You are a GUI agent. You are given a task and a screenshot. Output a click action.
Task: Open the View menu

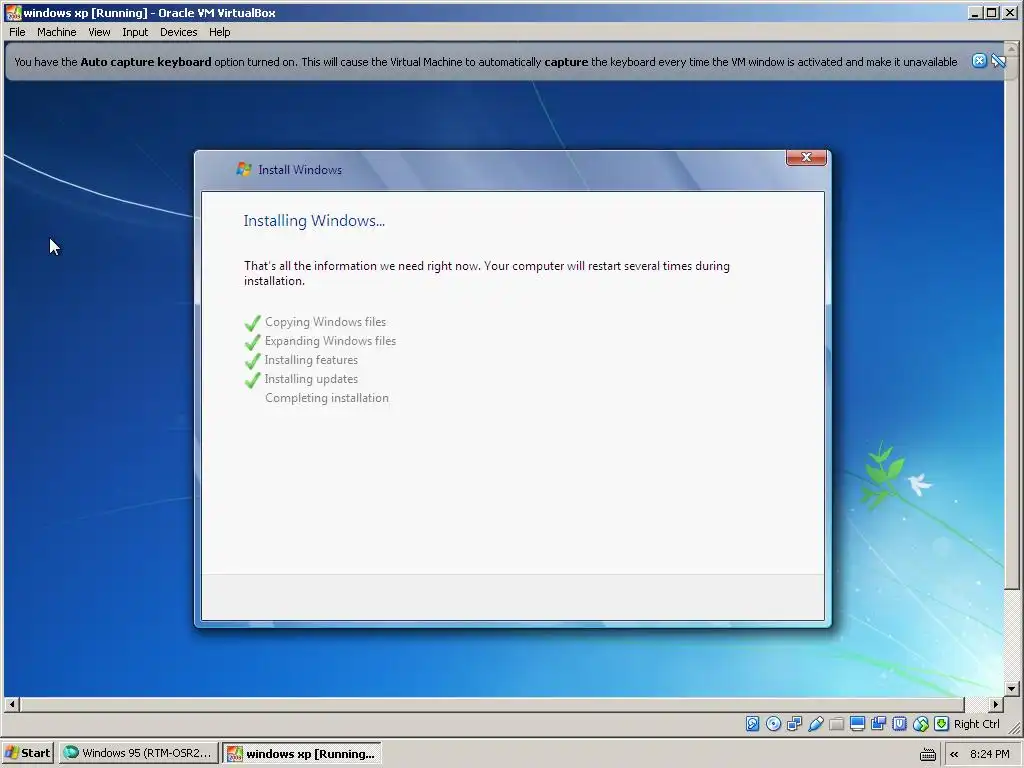99,32
